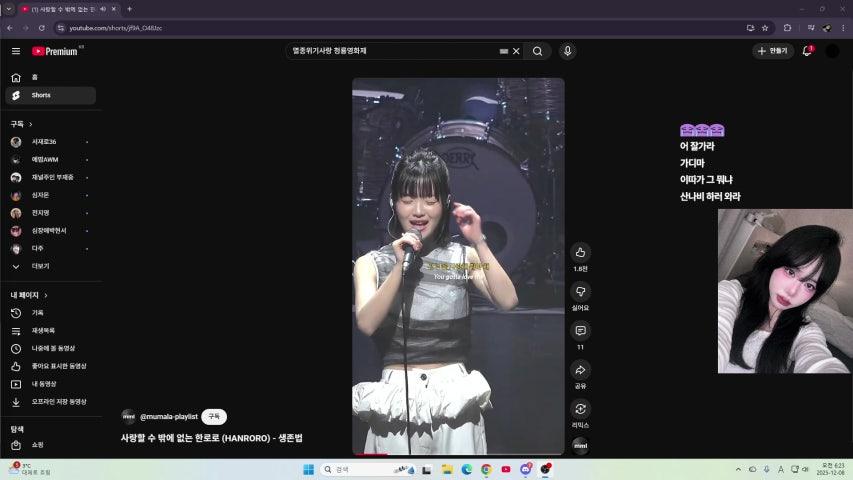Subscribe to @mumala-playlist with 구독 button
The width and height of the screenshot is (853, 480).
pyautogui.click(x=214, y=416)
